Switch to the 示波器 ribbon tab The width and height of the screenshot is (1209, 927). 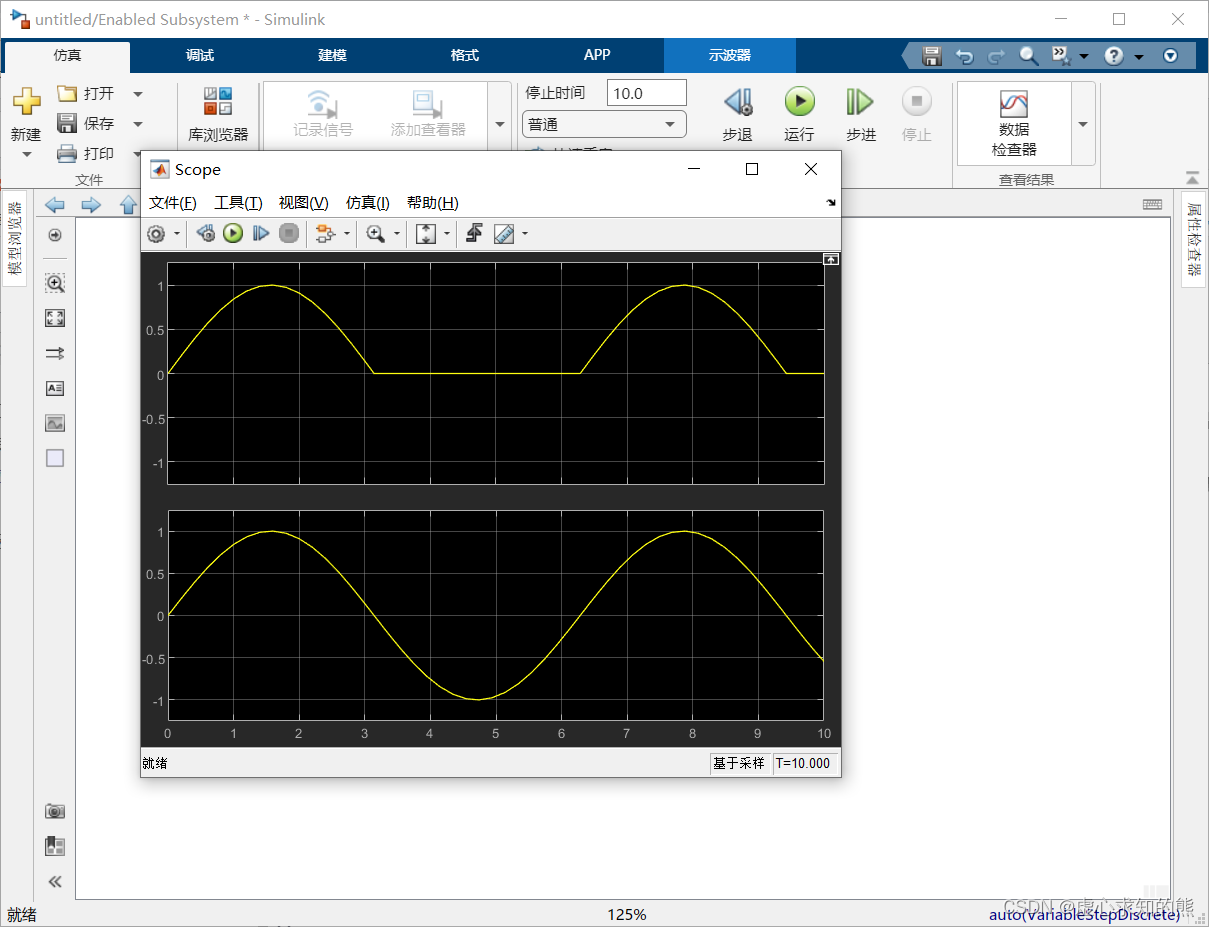click(x=730, y=55)
